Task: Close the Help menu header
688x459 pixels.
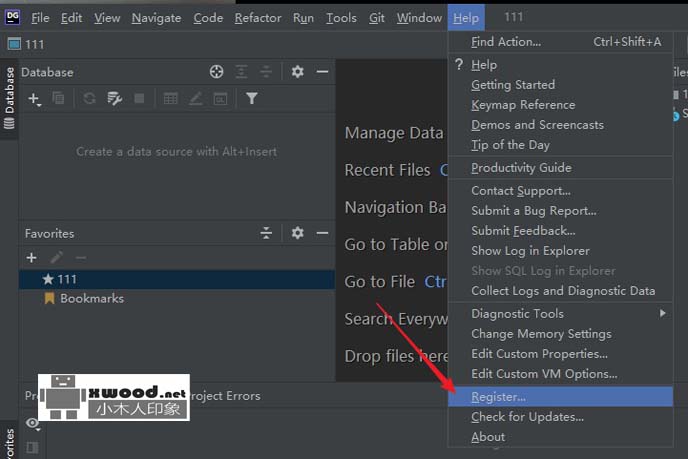Action: coord(466,18)
